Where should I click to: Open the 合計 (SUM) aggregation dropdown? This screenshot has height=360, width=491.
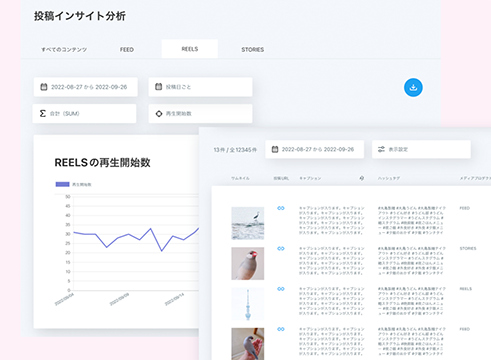click(x=85, y=114)
